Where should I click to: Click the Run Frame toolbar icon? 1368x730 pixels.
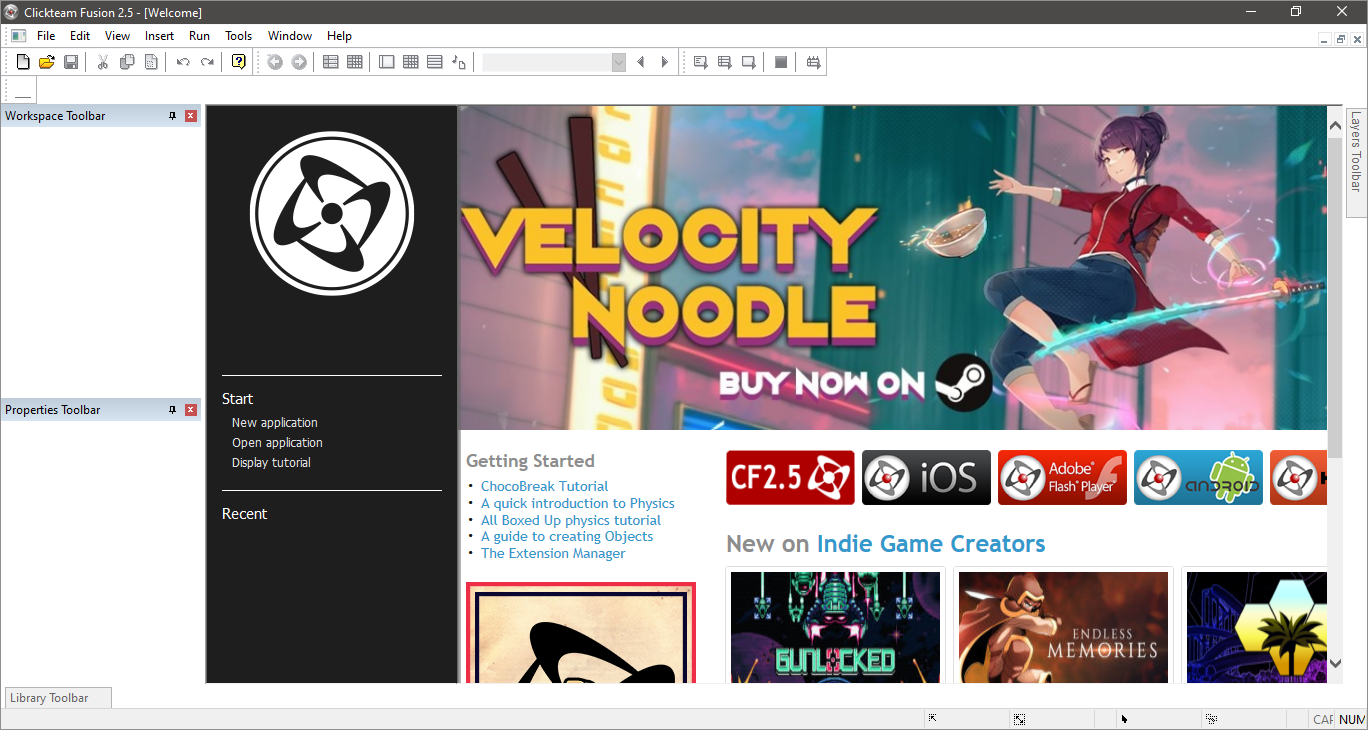tap(749, 62)
